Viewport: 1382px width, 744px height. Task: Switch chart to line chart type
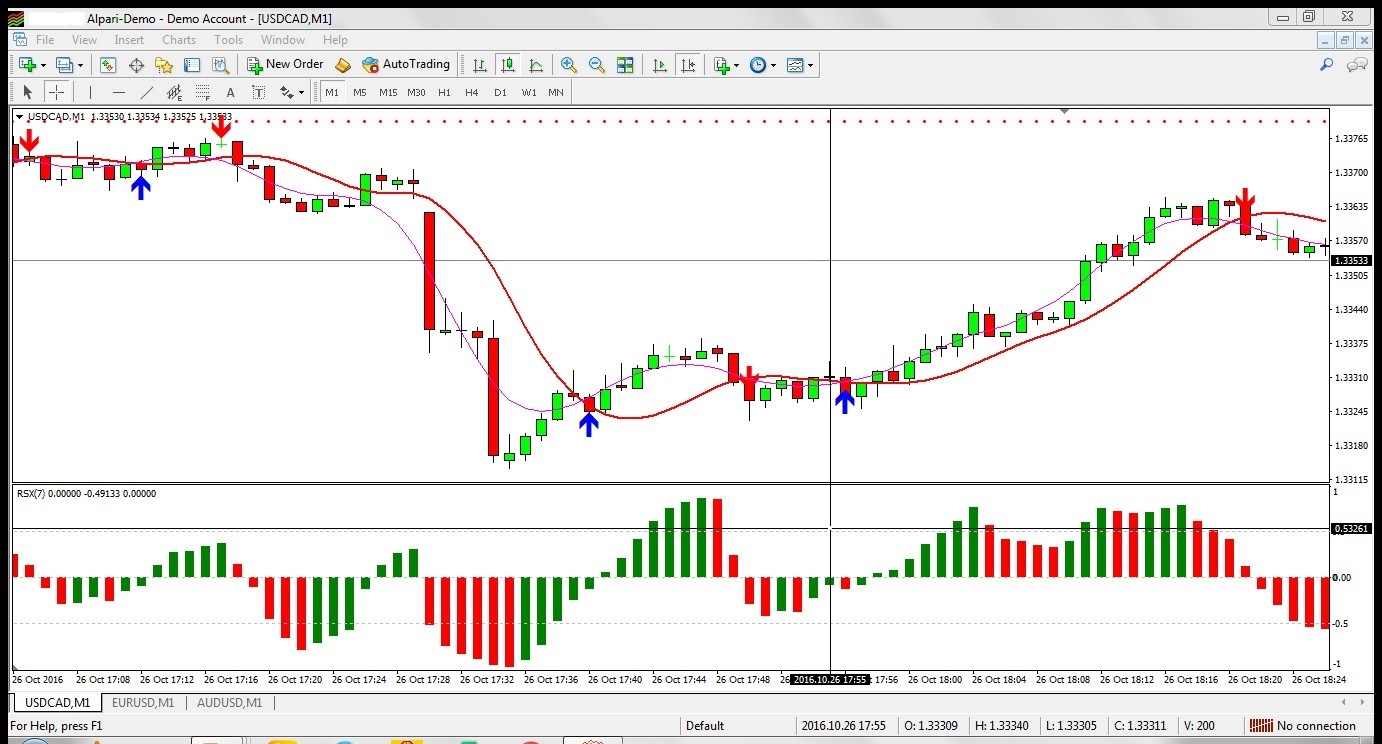[x=536, y=65]
